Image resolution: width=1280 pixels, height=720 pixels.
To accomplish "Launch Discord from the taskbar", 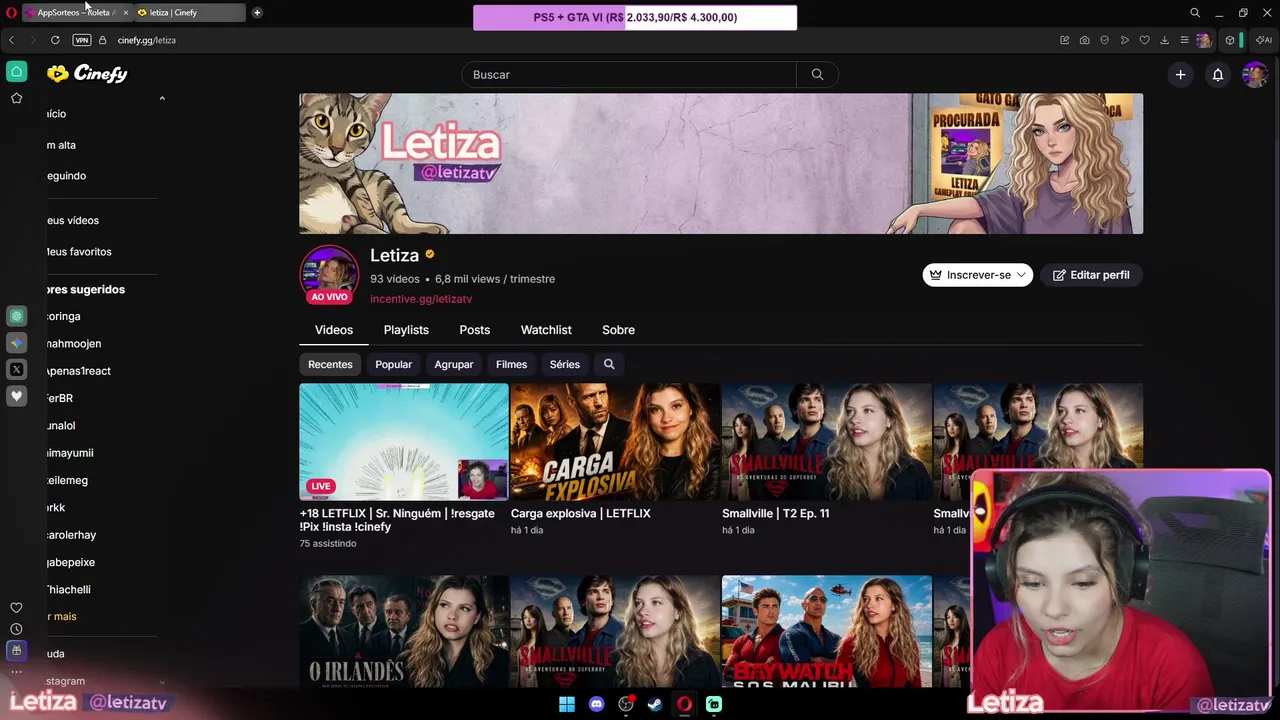I will coord(597,704).
